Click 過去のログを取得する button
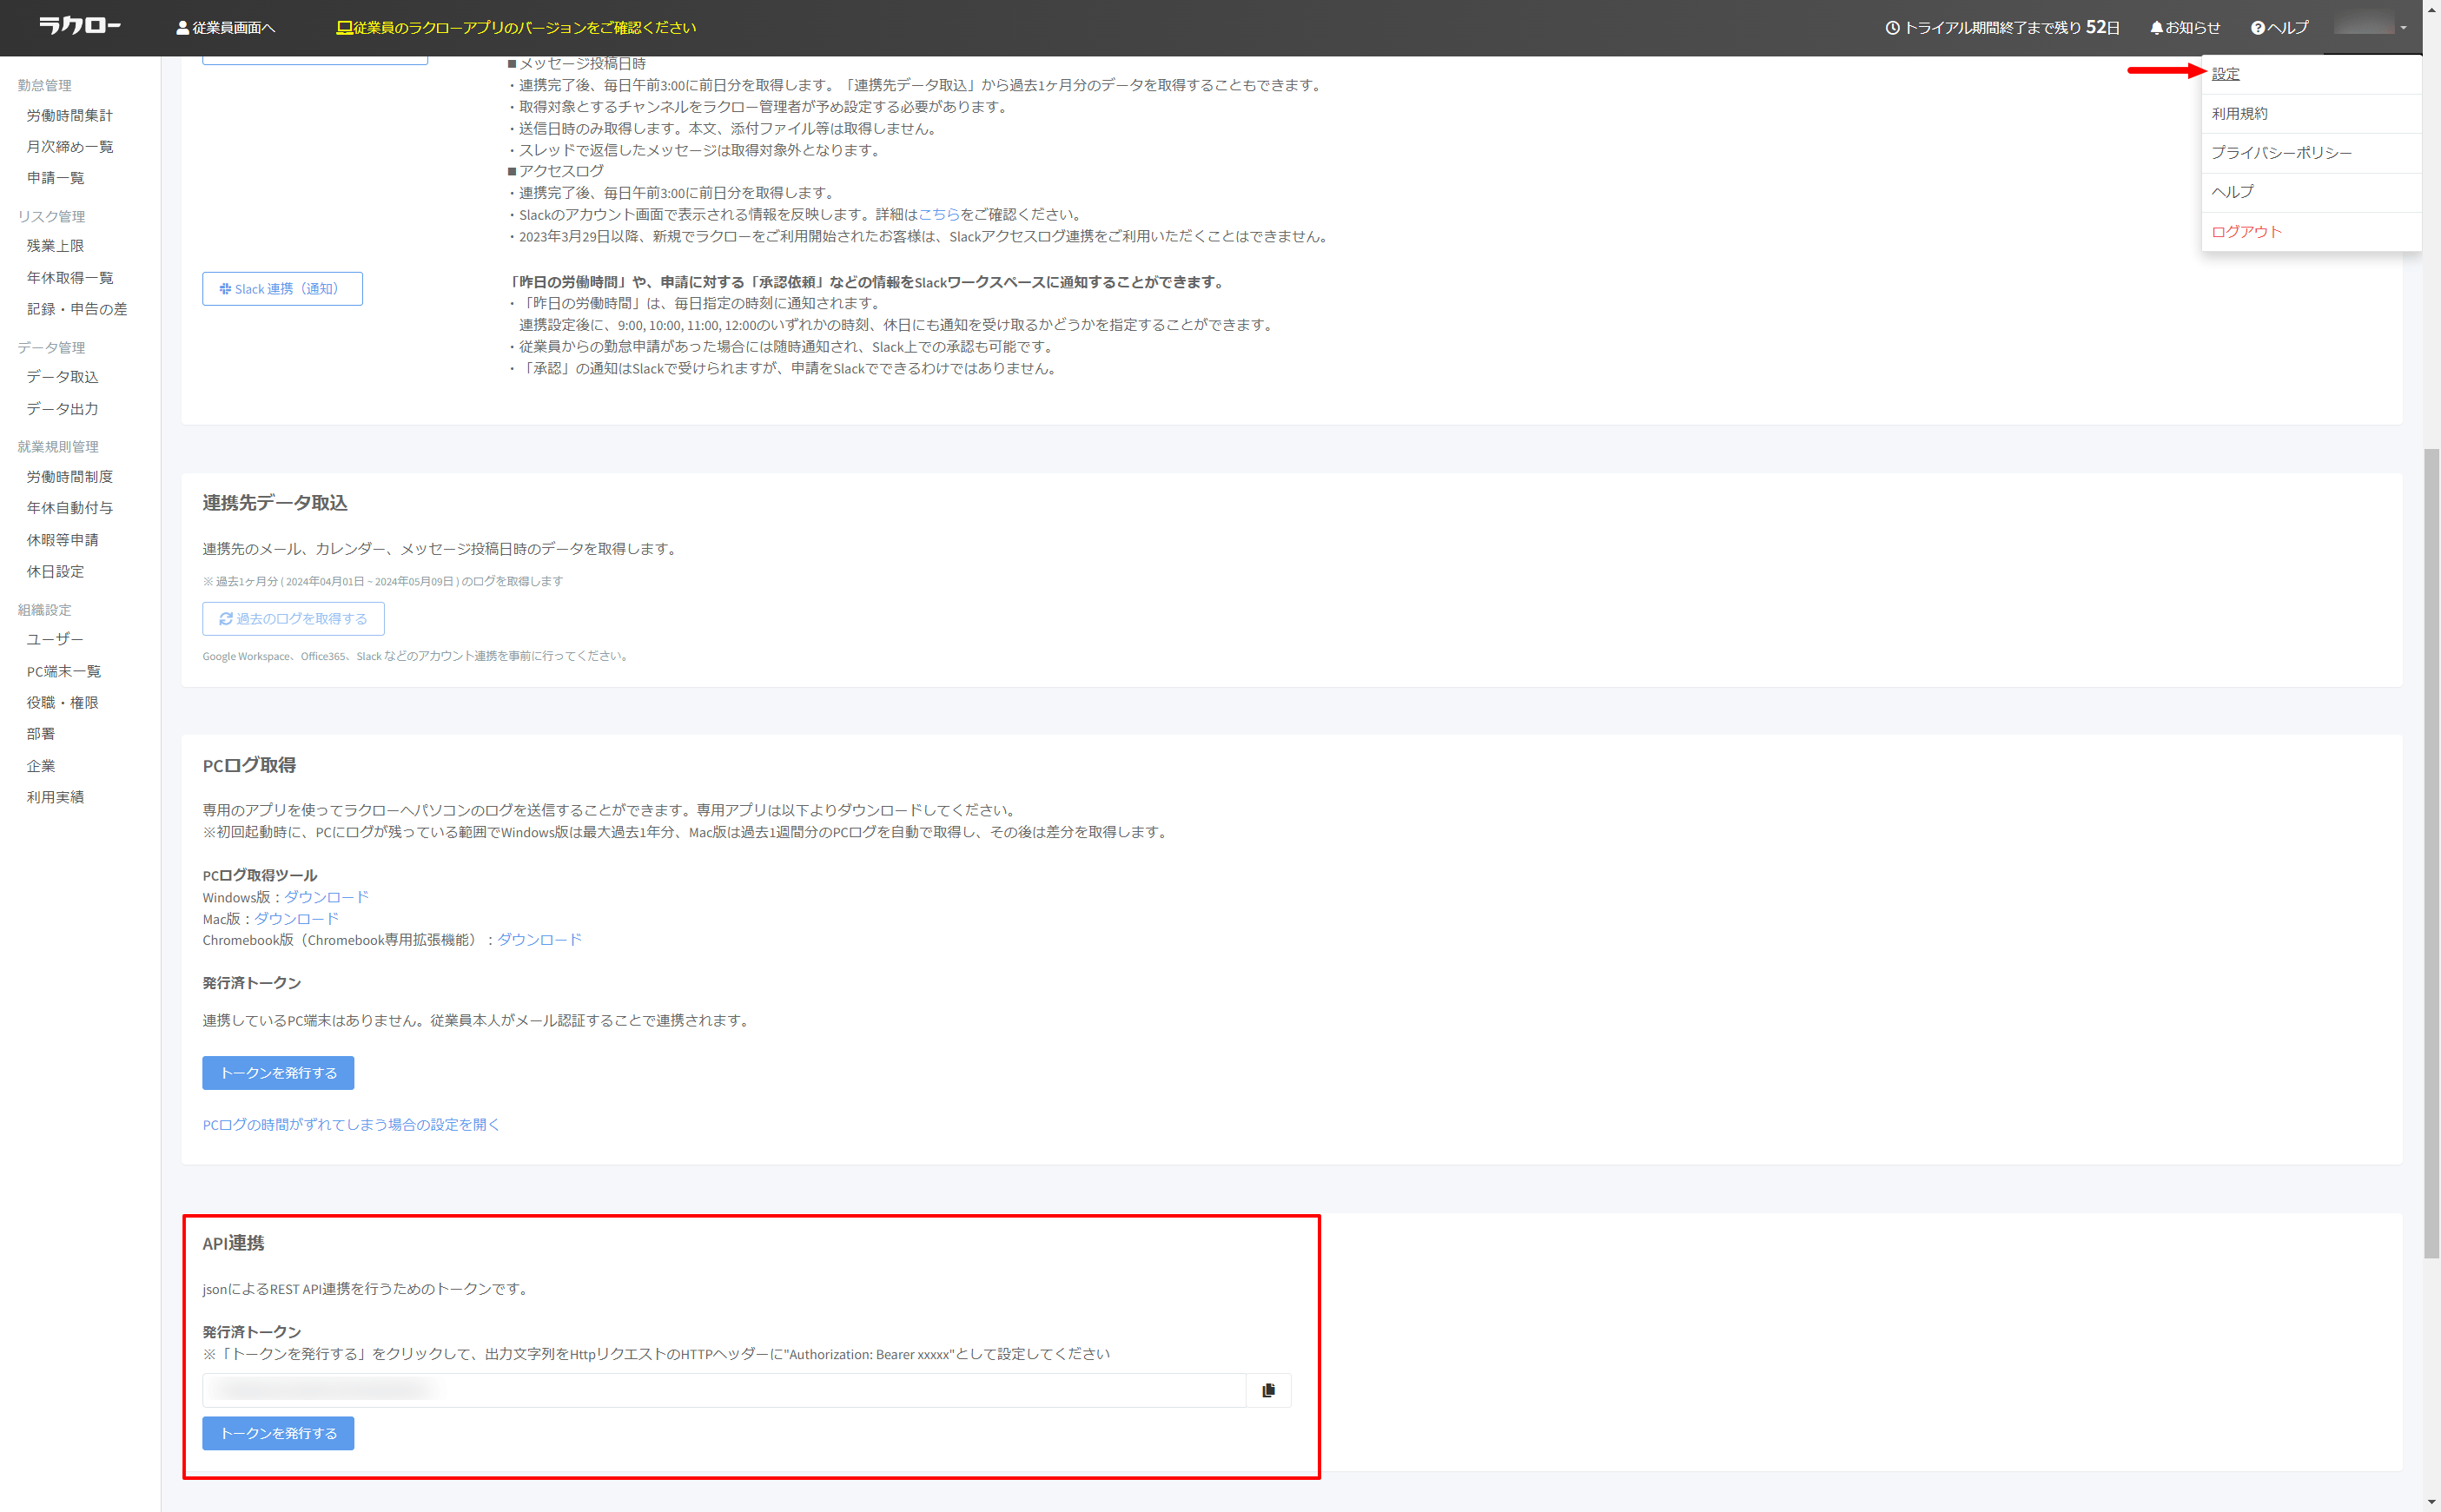This screenshot has width=2441, height=1512. (293, 618)
